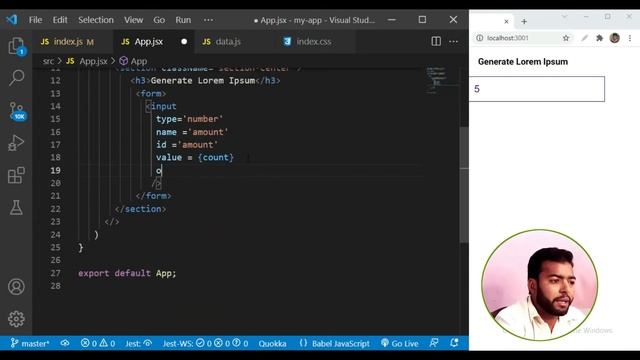This screenshot has height=360, width=640.
Task: Split the editor to the right
Action: [436, 41]
